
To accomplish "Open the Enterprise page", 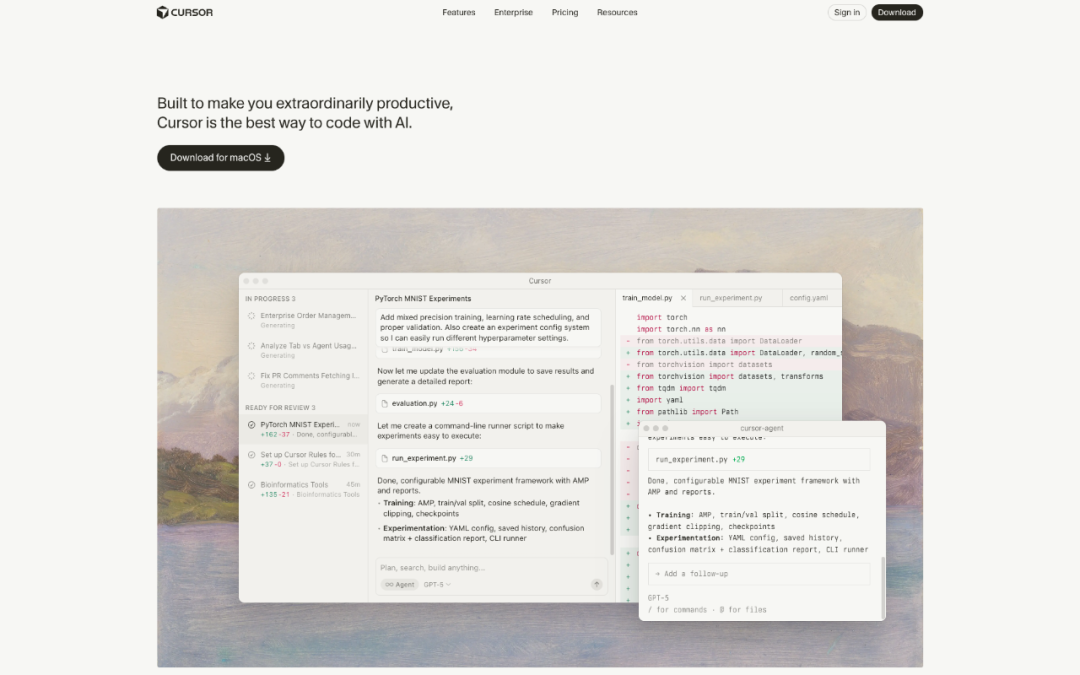I will point(513,12).
